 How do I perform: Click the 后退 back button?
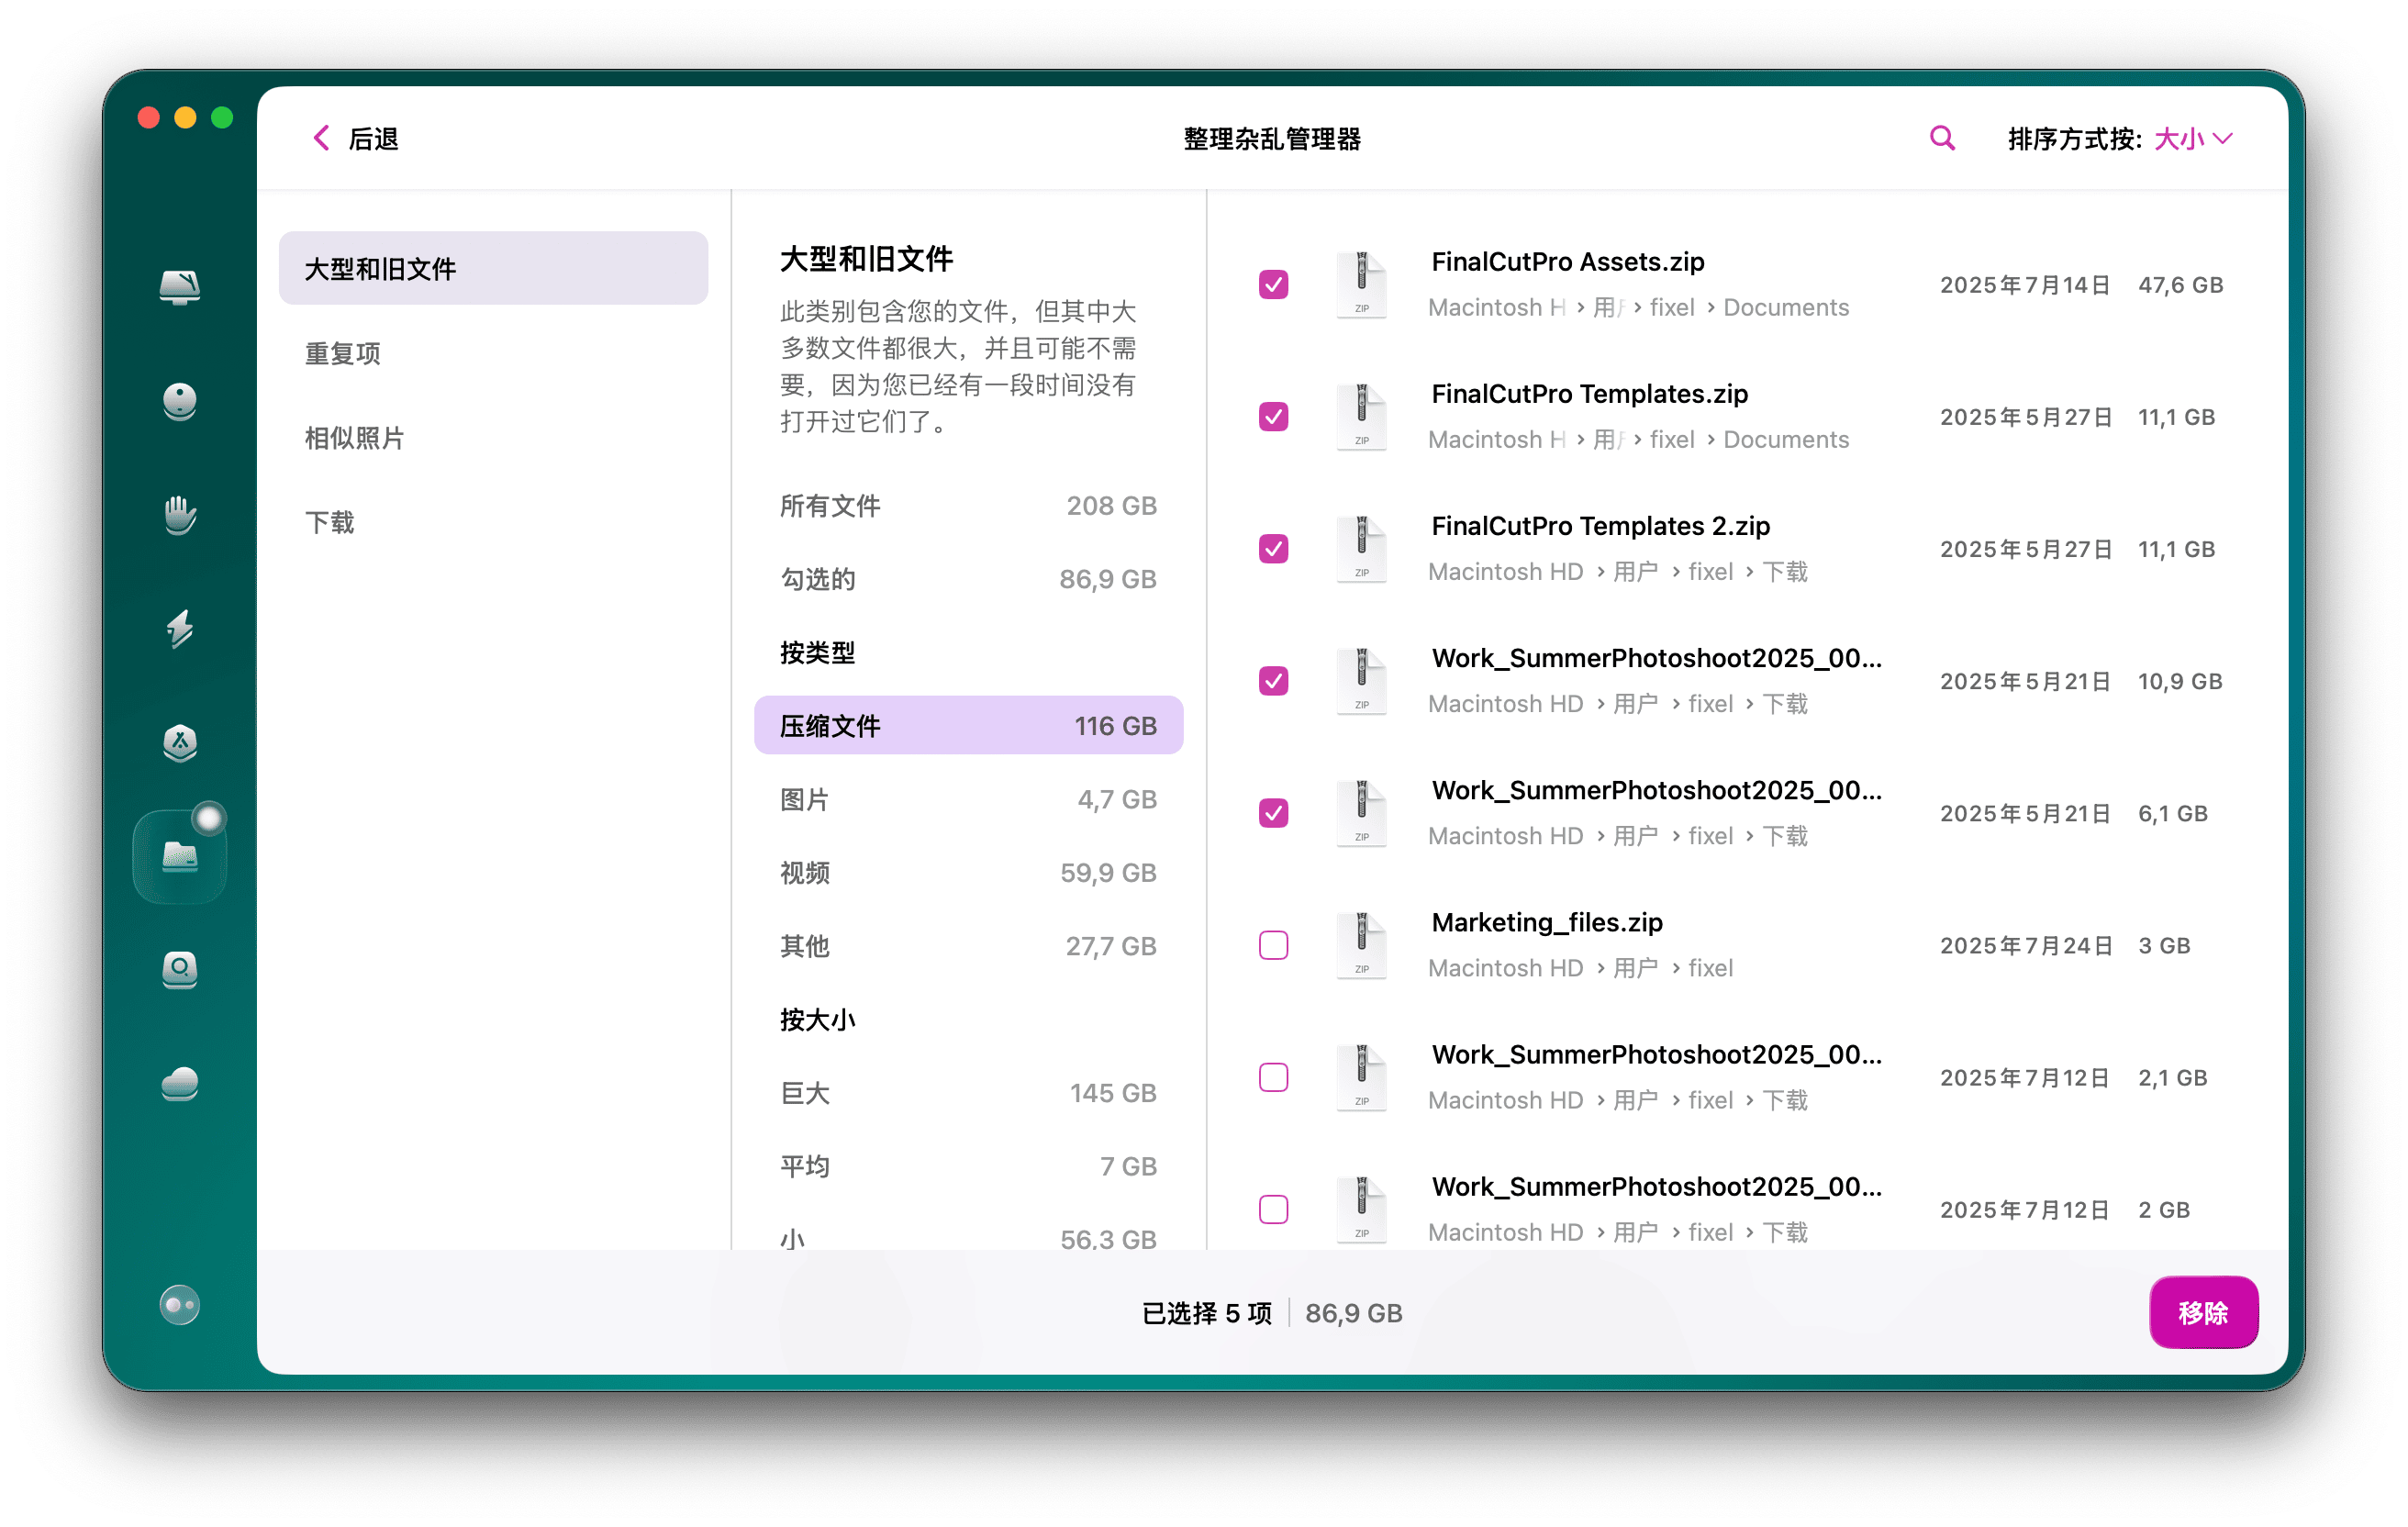point(353,139)
